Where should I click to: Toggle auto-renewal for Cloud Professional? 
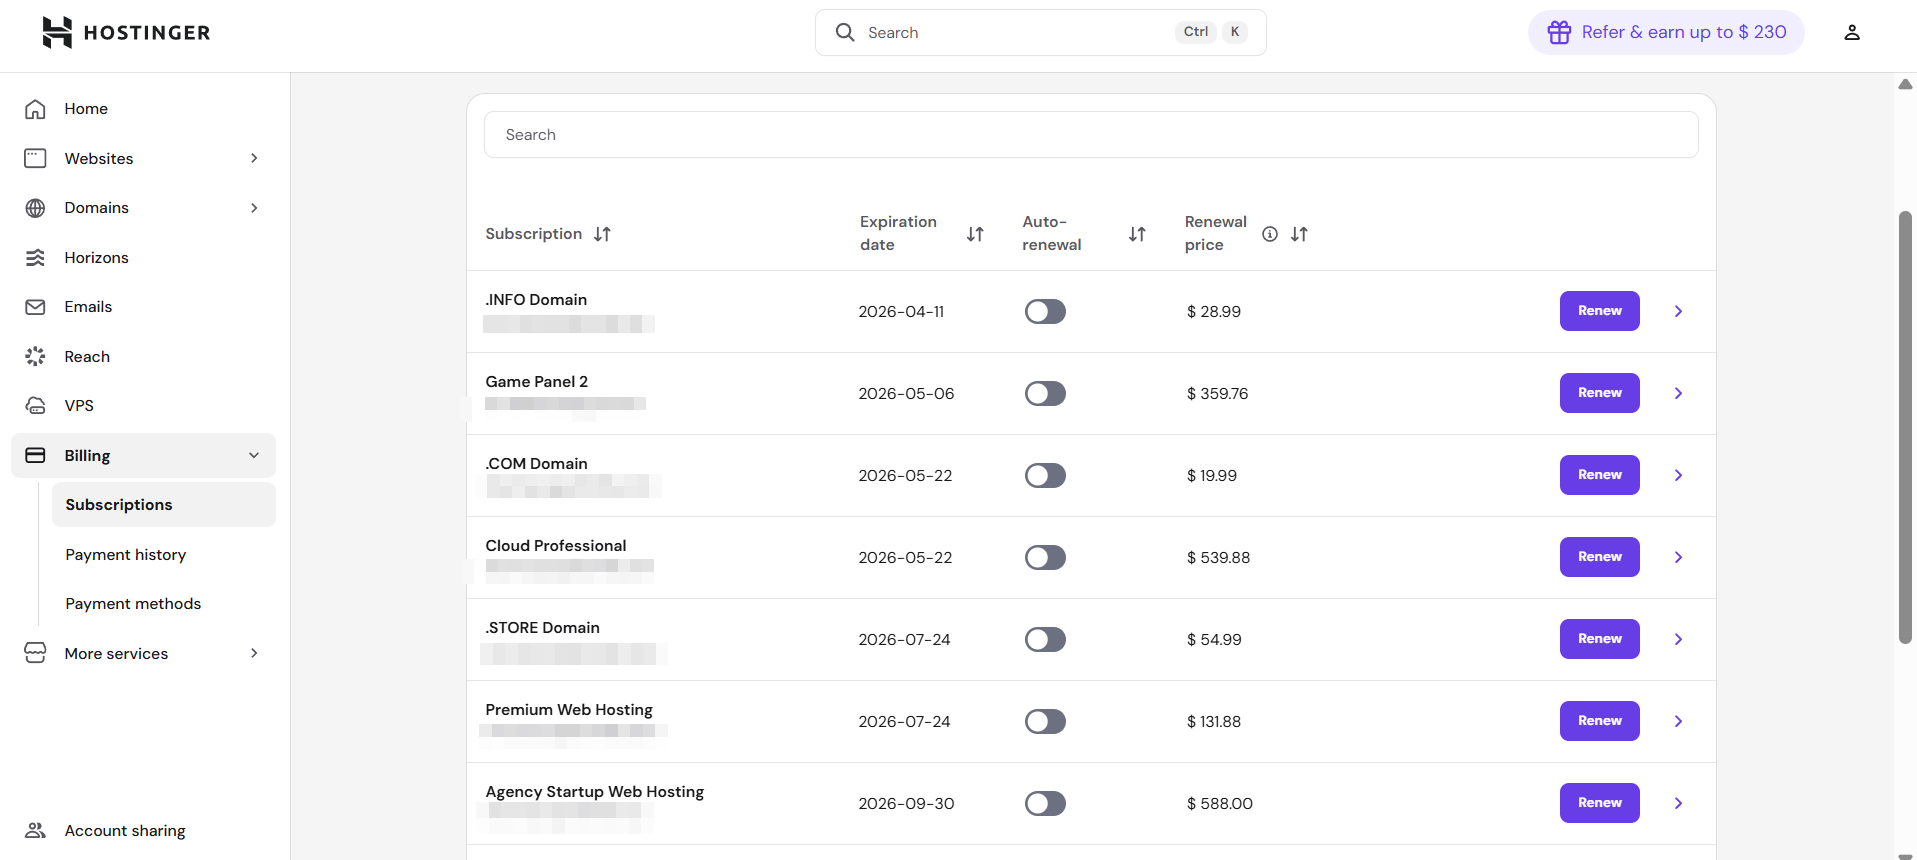click(1045, 558)
